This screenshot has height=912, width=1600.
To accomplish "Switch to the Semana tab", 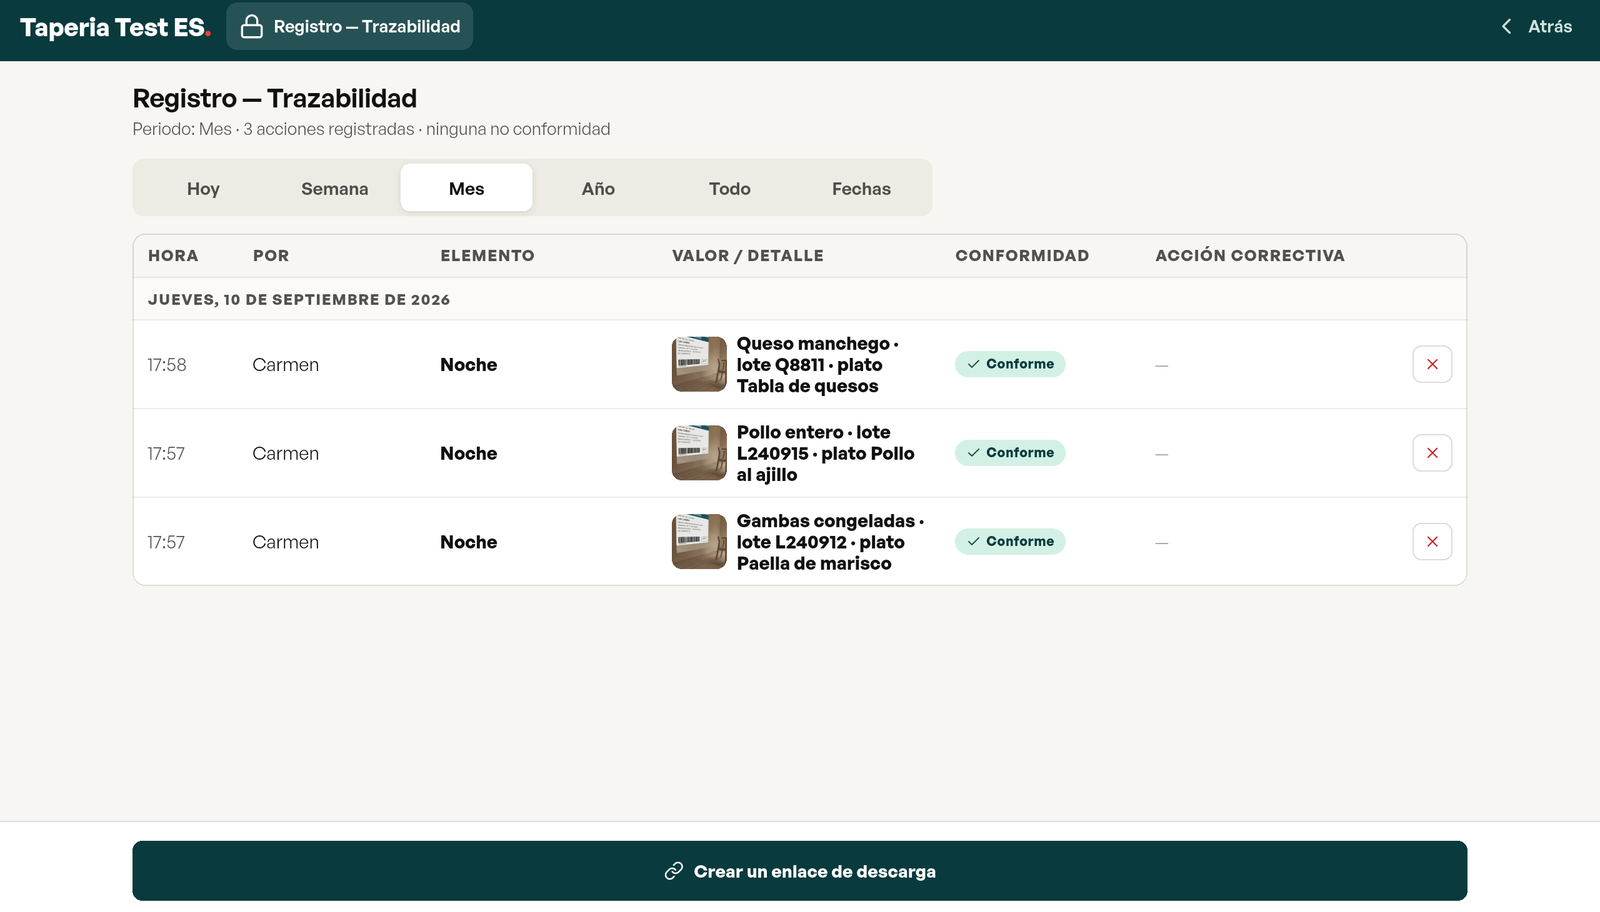I will [x=335, y=188].
